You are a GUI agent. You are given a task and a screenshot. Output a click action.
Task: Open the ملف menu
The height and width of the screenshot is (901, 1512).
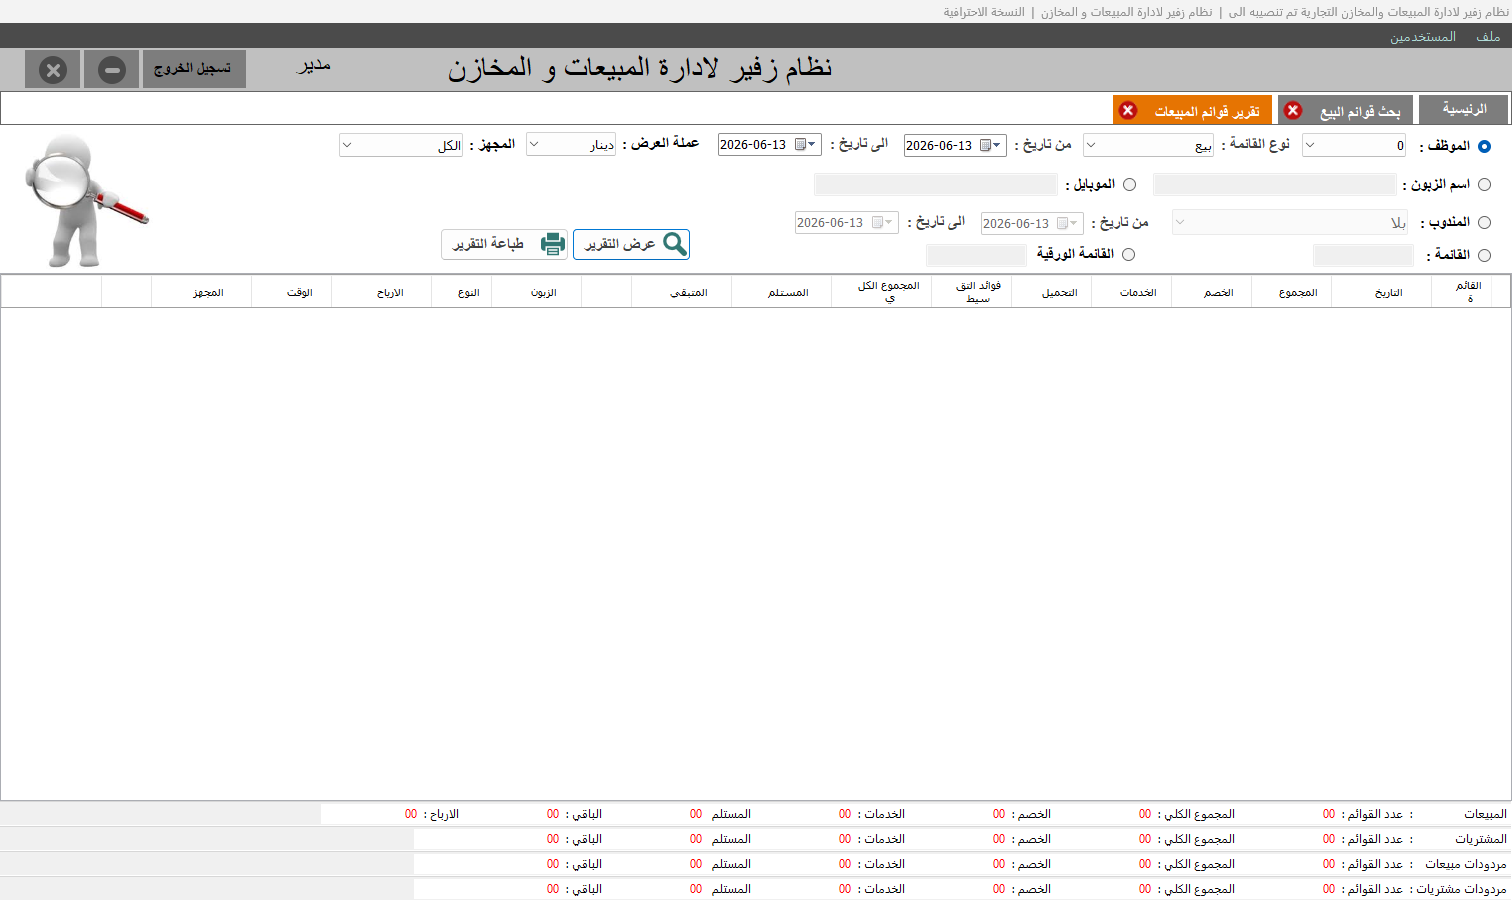tap(1488, 36)
